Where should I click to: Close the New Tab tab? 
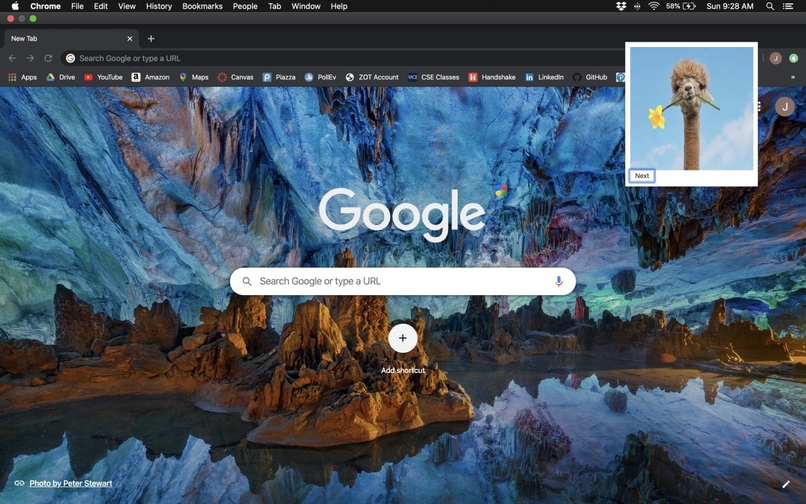tap(130, 39)
